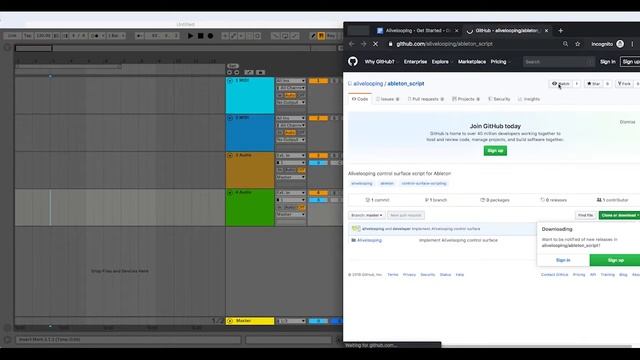Viewport: 640px width, 360px height.
Task: Open the 'Branch: master' selector
Action: 366,216
